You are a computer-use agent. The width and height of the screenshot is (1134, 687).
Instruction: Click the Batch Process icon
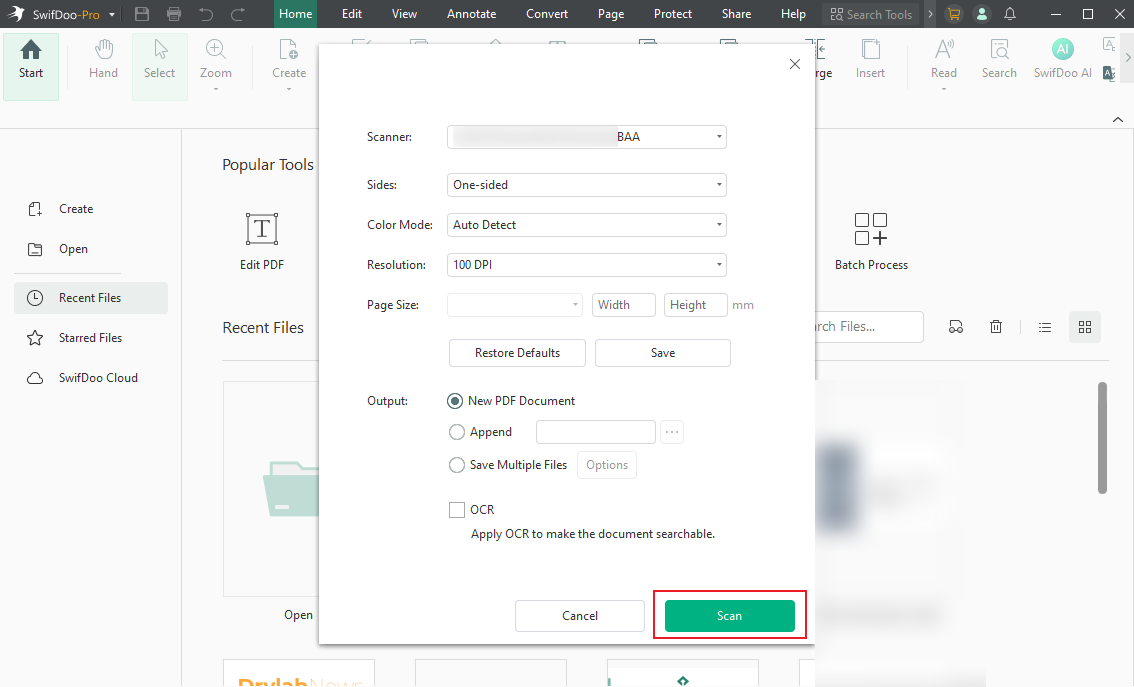870,233
